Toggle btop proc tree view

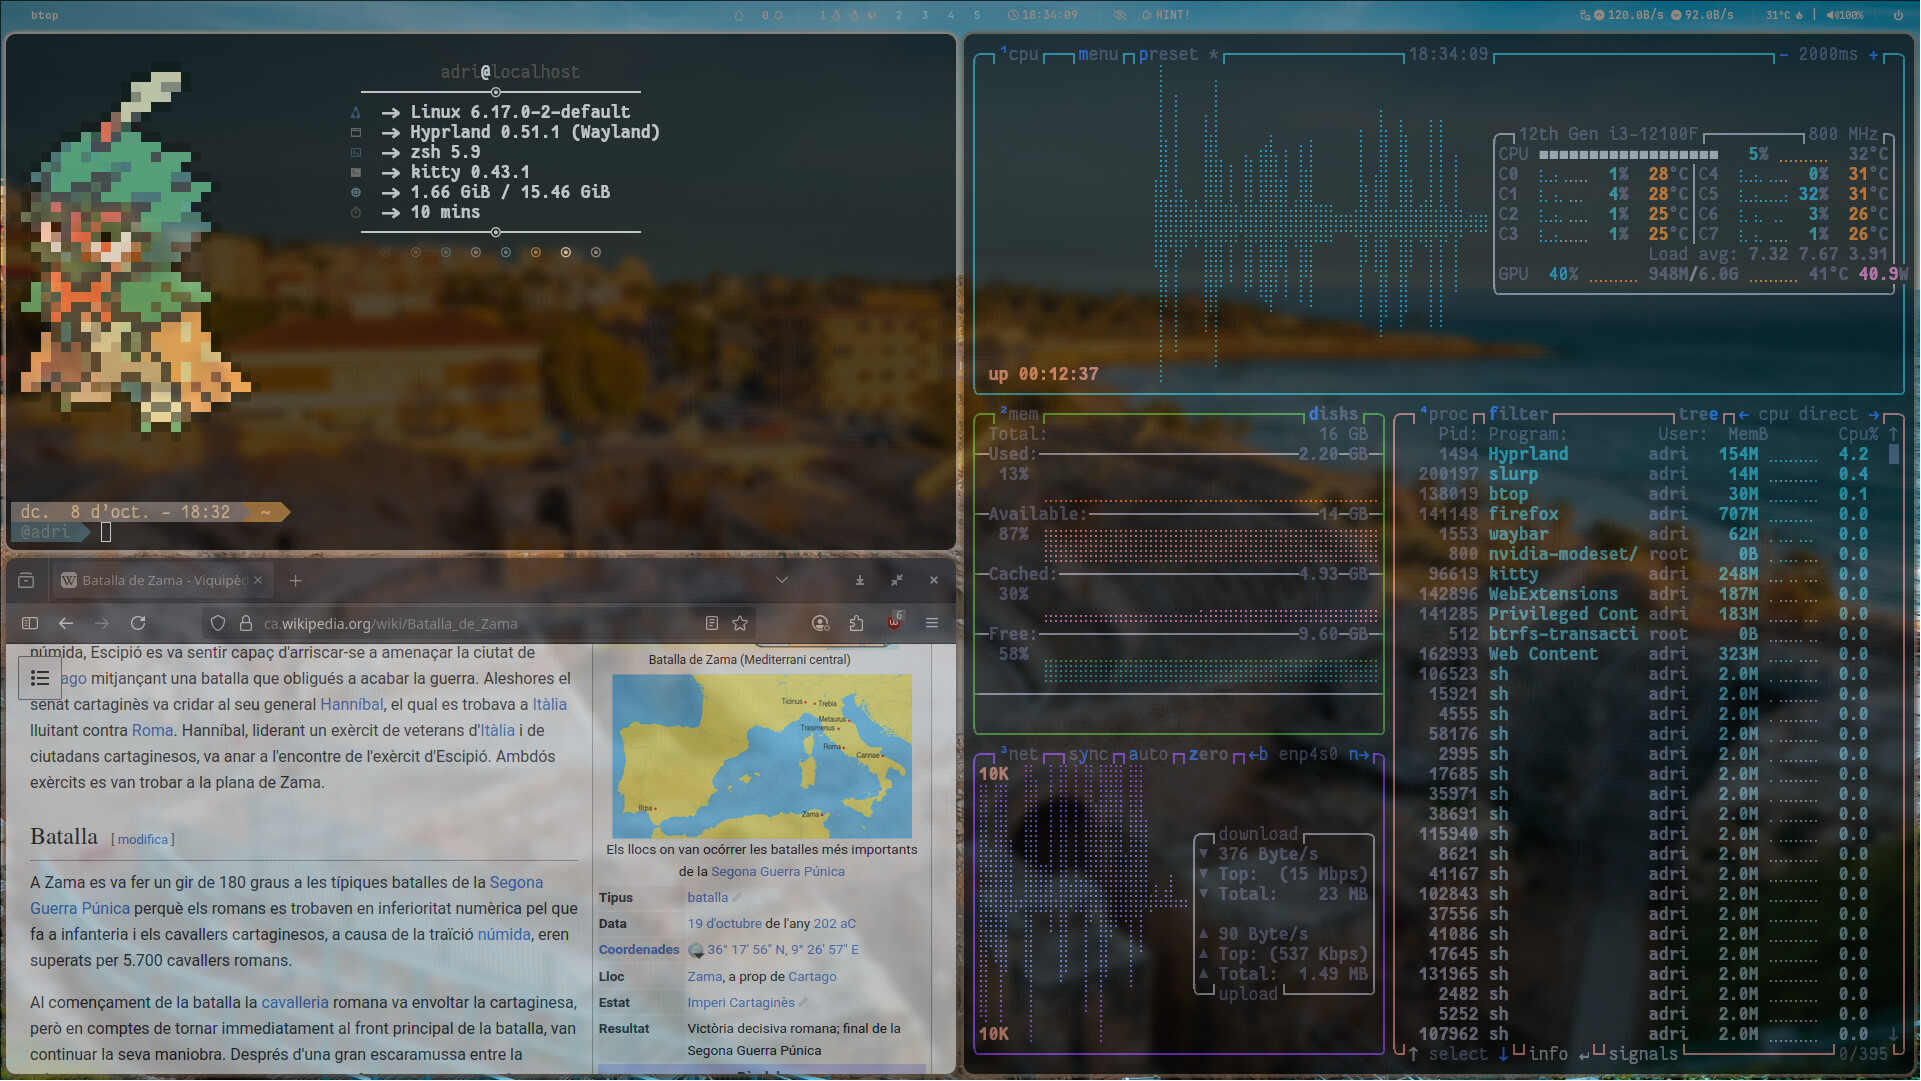coord(1697,414)
